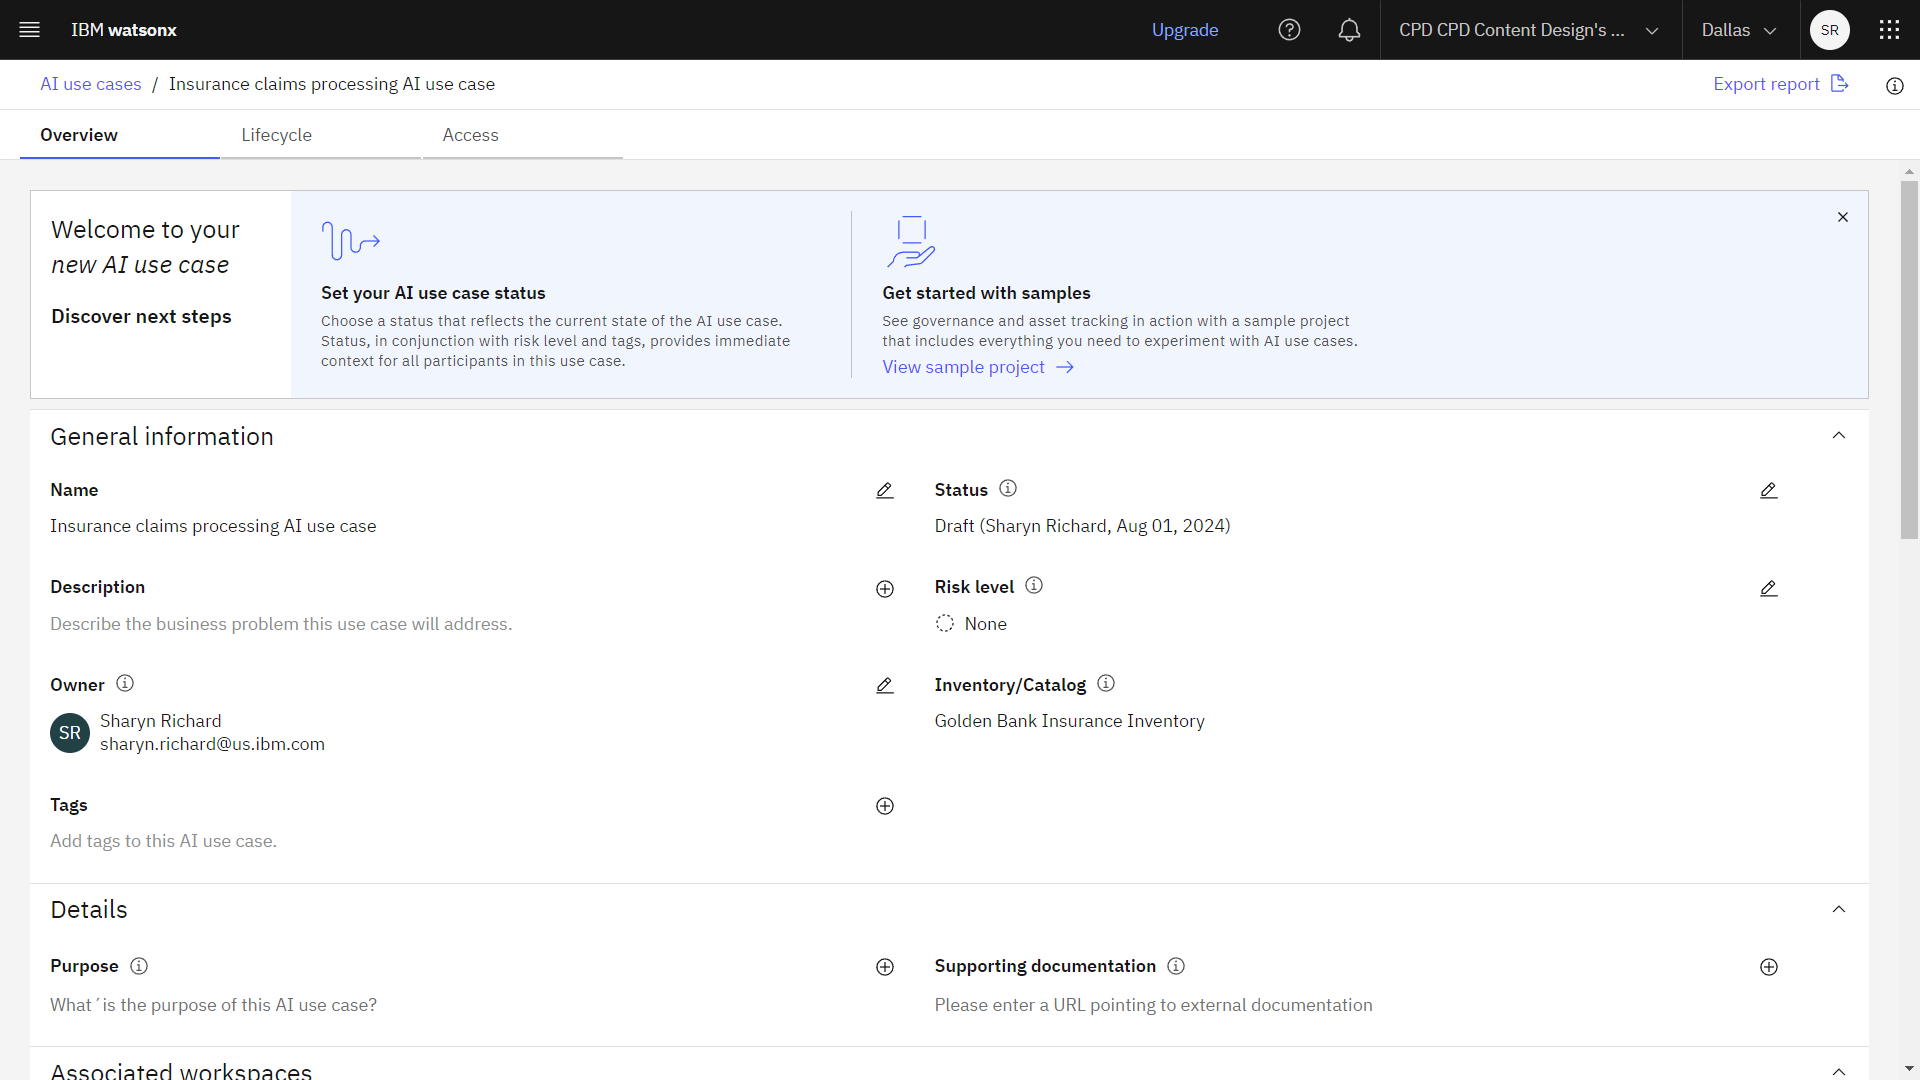
Task: Edit the Risk level
Action: click(x=1769, y=588)
